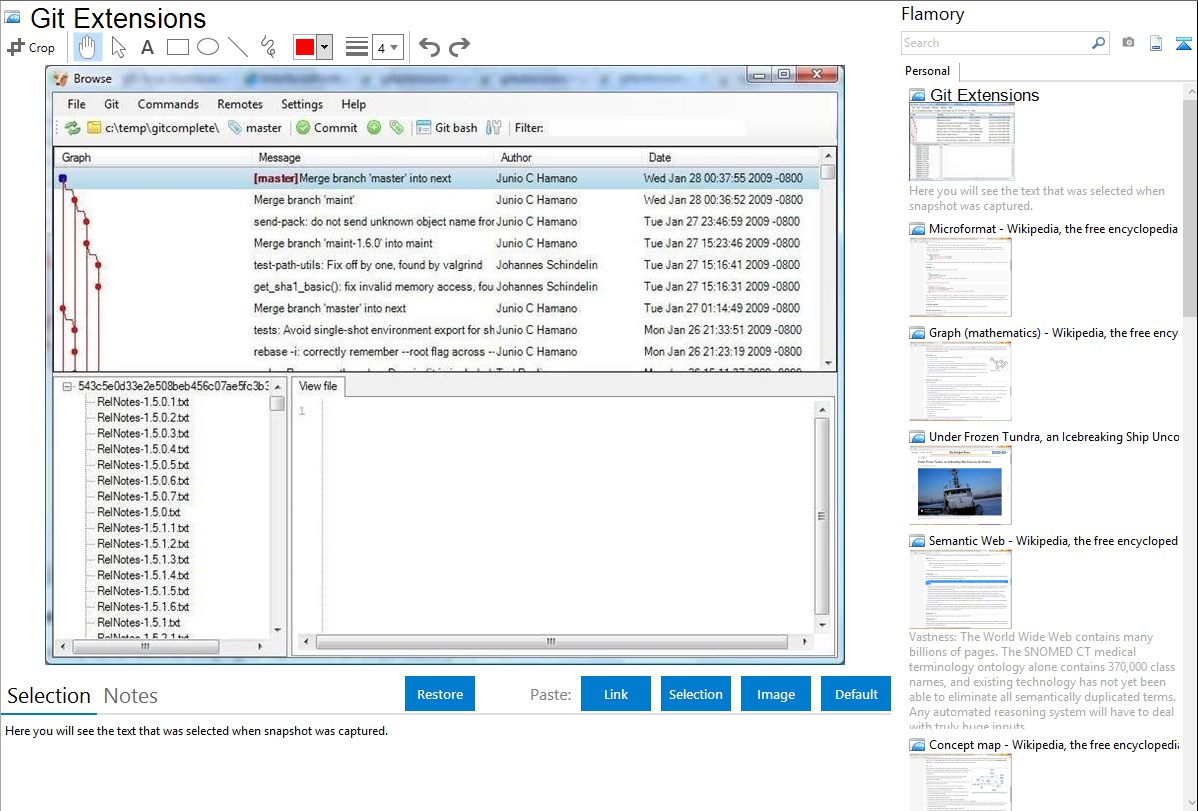
Task: Open the Semantic Web snapshot title
Action: click(x=1053, y=541)
